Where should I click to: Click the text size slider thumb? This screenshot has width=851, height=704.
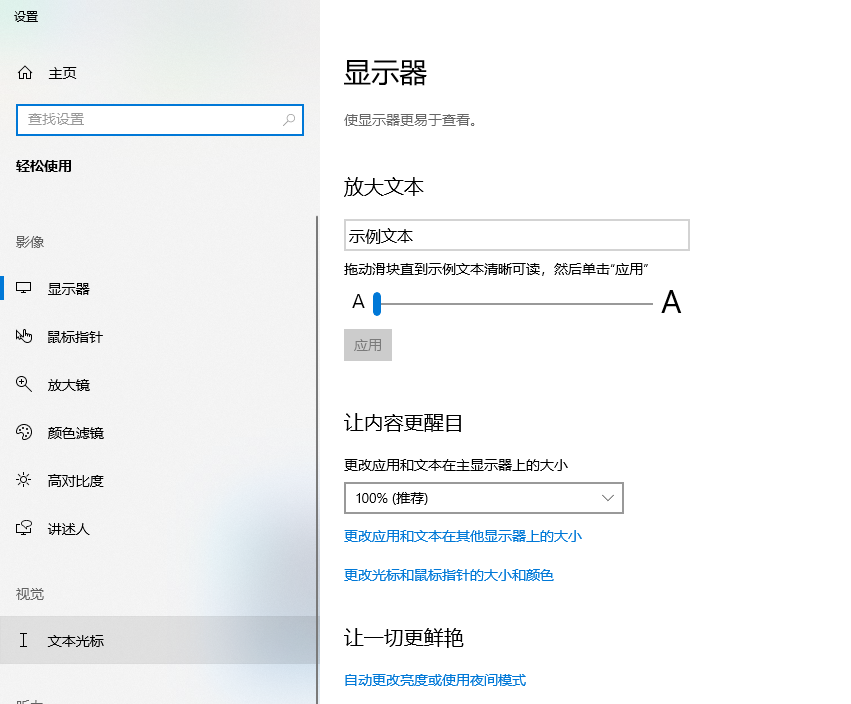coord(377,302)
